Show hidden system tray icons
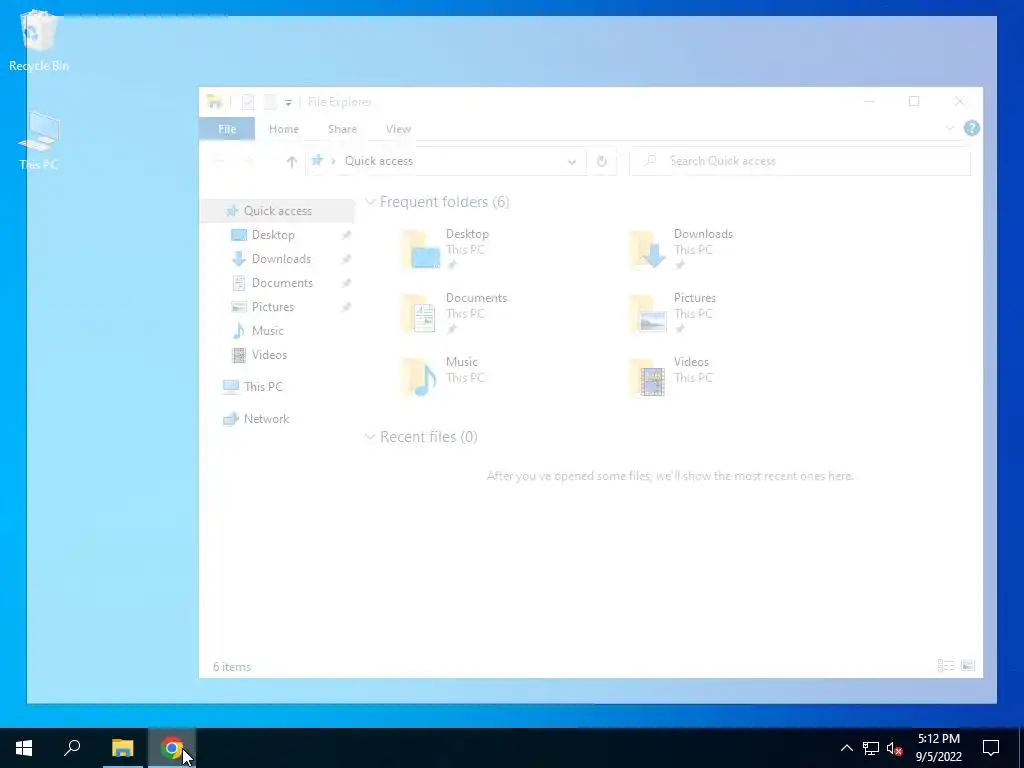 point(846,748)
